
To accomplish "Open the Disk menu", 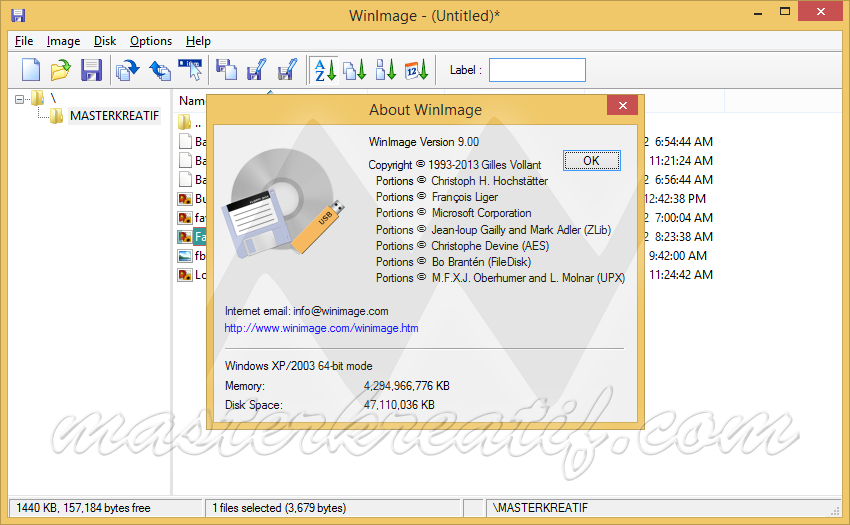I will [105, 41].
